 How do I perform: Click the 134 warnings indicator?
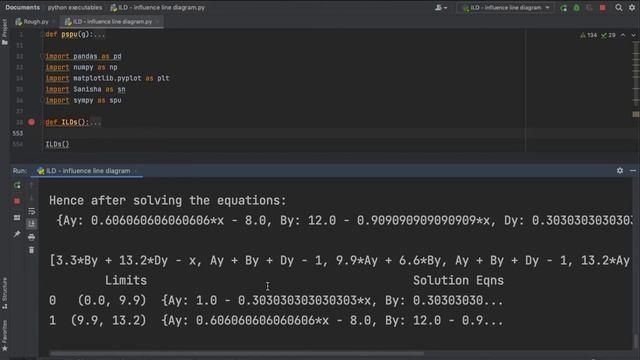pyautogui.click(x=589, y=35)
